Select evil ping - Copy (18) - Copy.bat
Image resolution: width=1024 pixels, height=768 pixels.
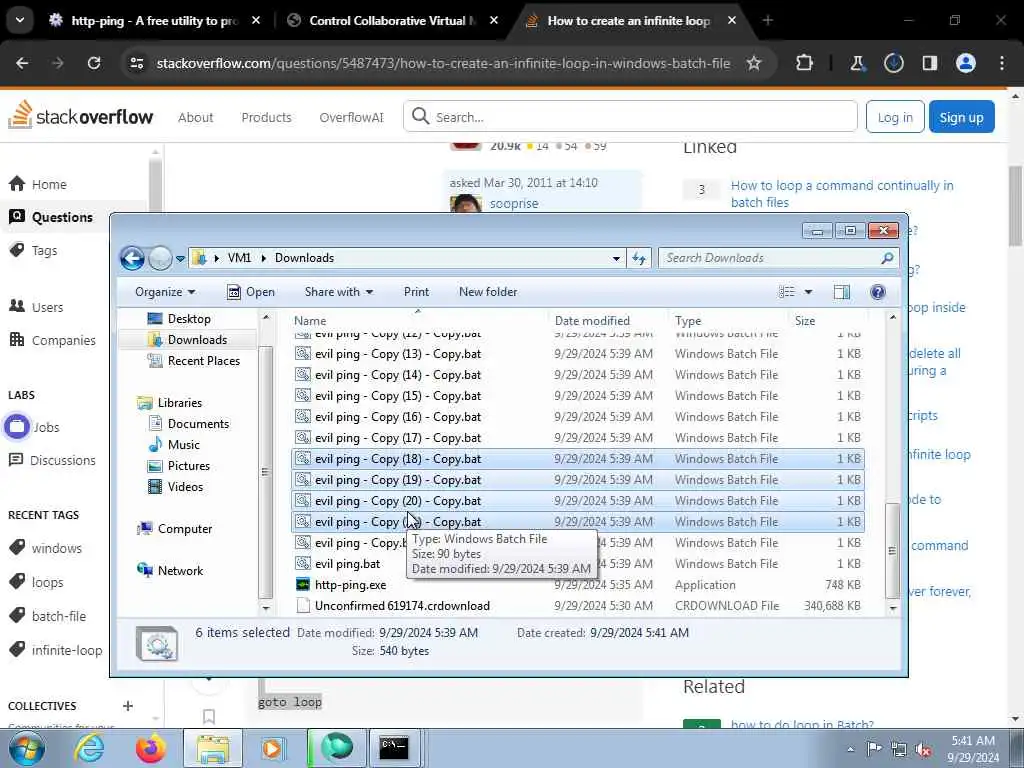click(578, 459)
